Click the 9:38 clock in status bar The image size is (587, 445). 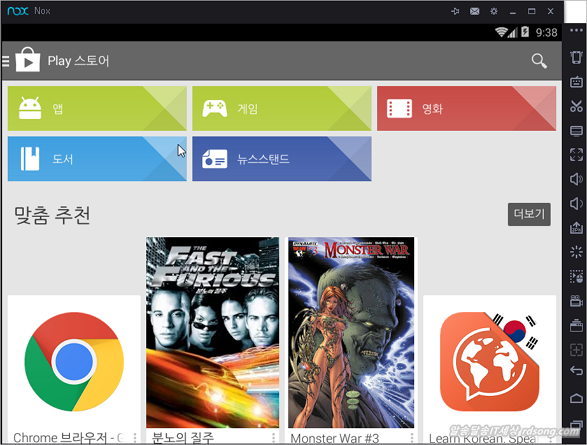click(x=546, y=33)
